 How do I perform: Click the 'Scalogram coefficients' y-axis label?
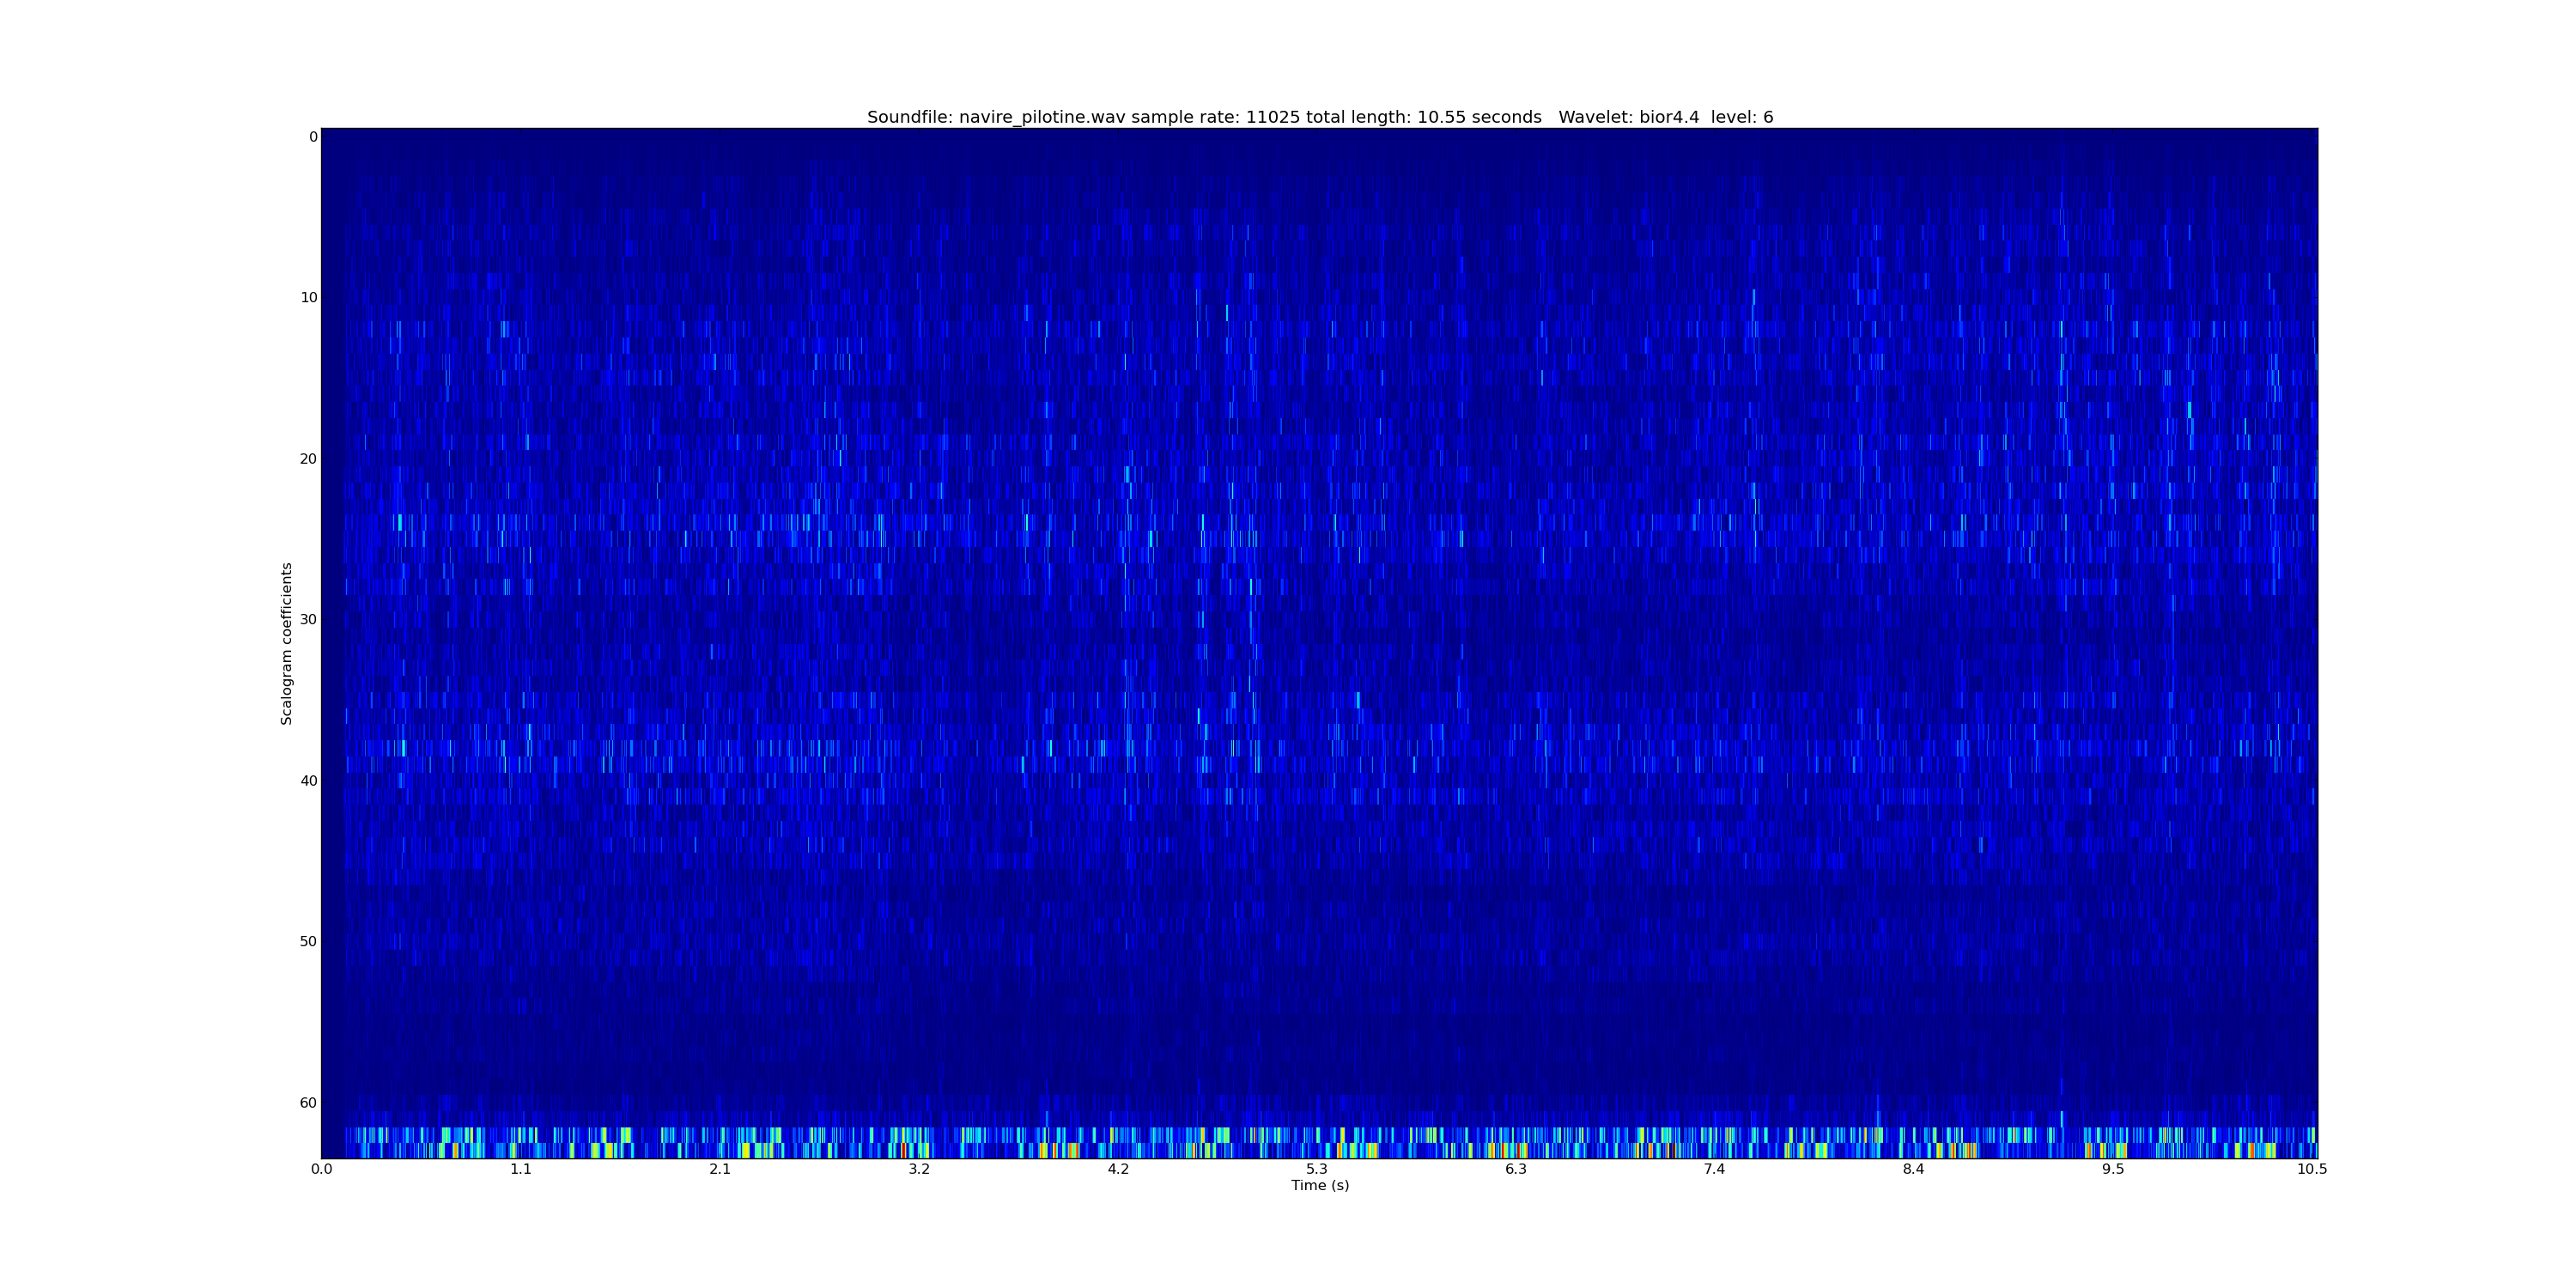(287, 643)
